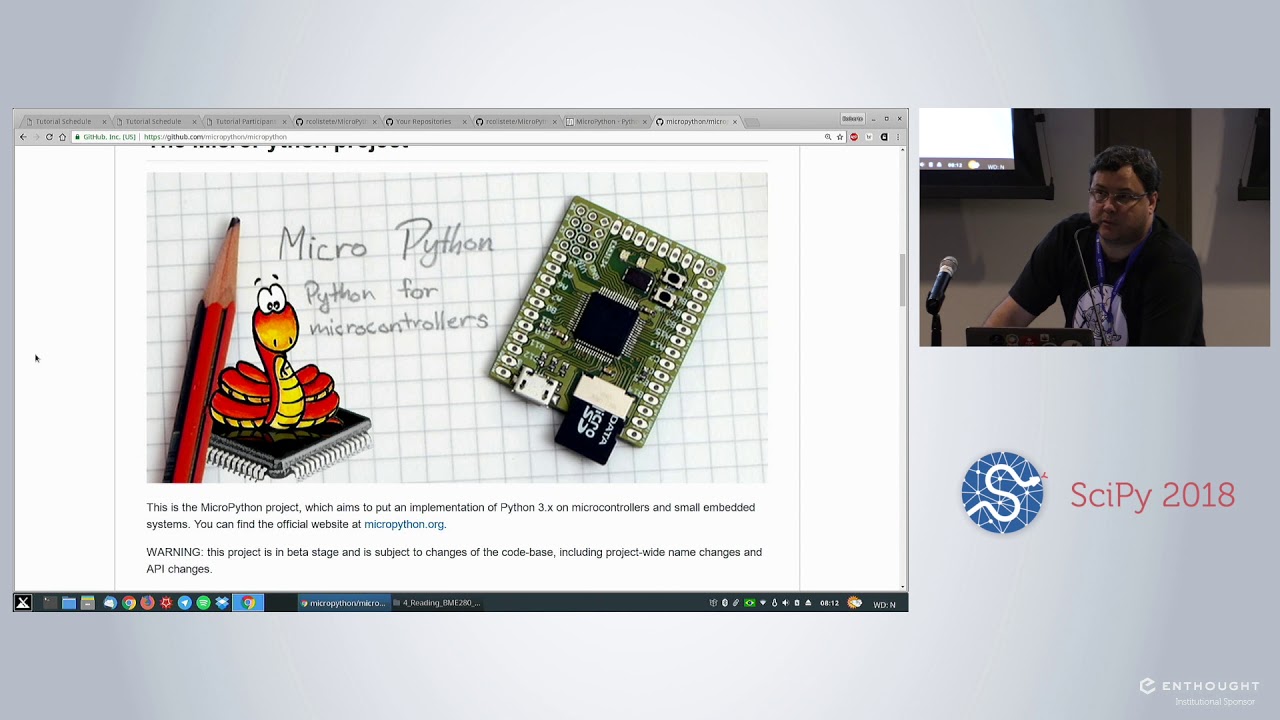Switch to 4_Reading_BME280 window in taskbar
The height and width of the screenshot is (720, 1280).
[x=437, y=603]
